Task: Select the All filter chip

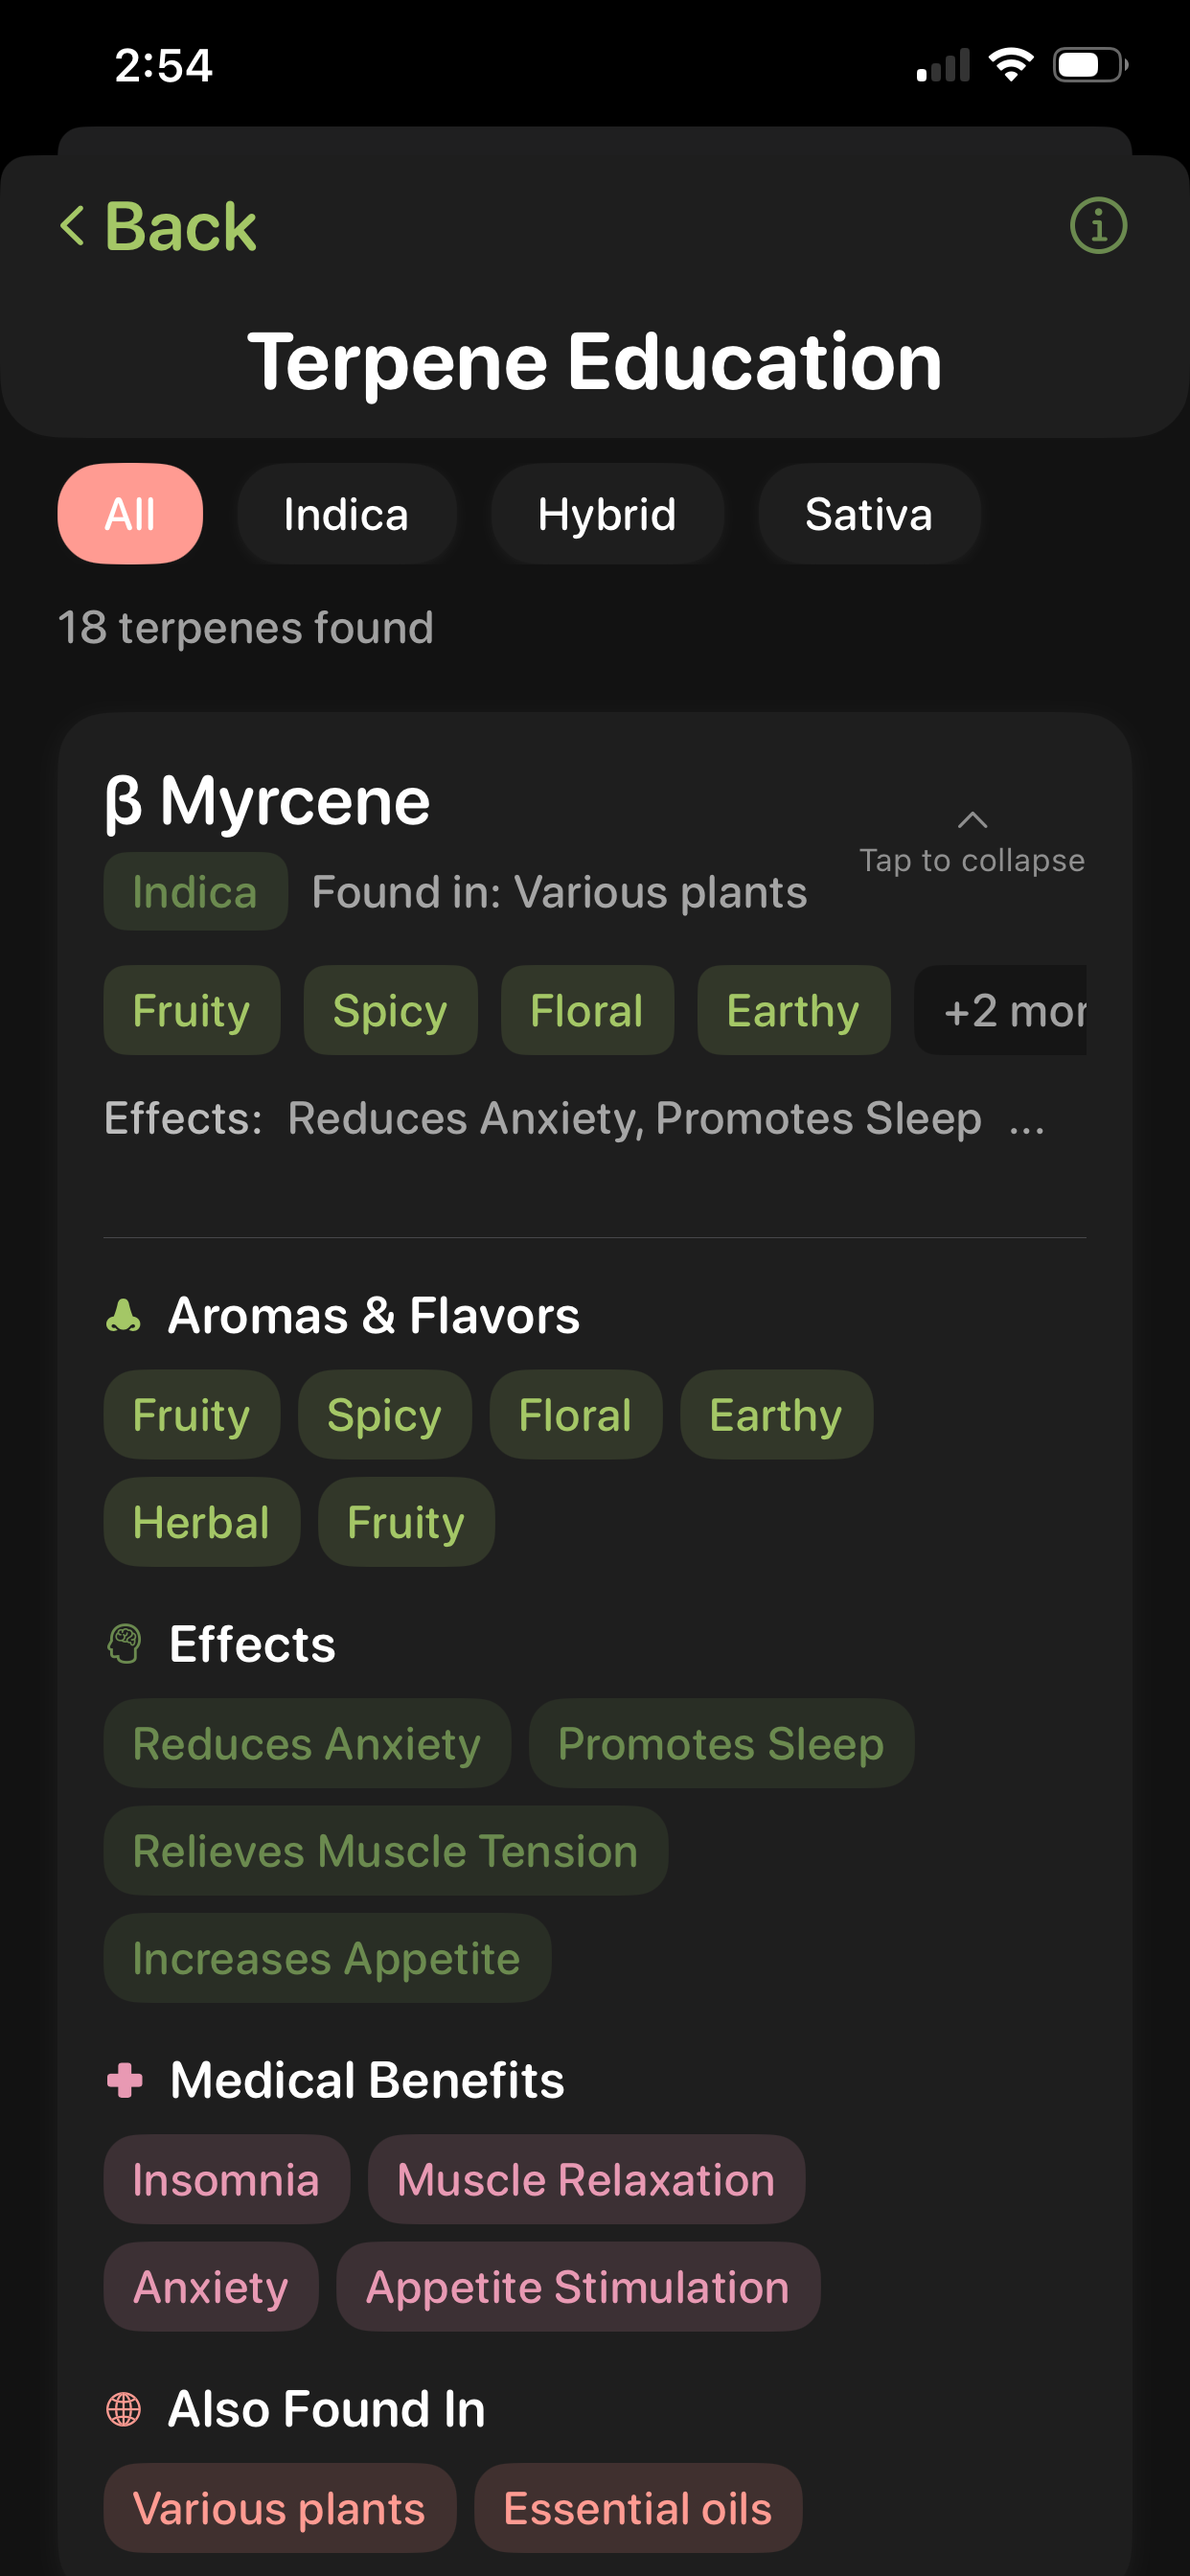Action: 130,514
